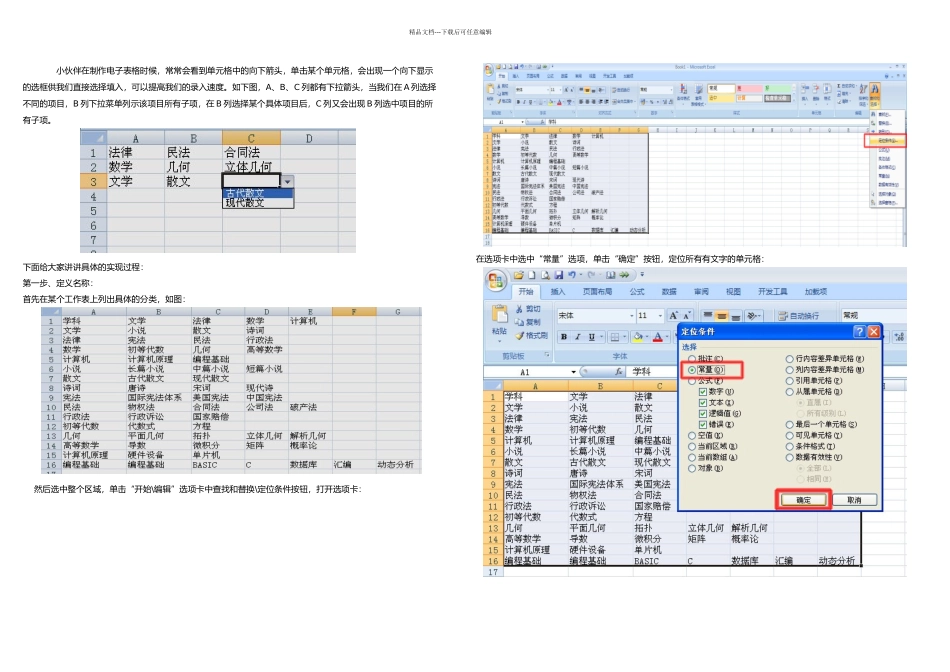Select the 空值 radio option
The width and height of the screenshot is (950, 672).
click(692, 435)
